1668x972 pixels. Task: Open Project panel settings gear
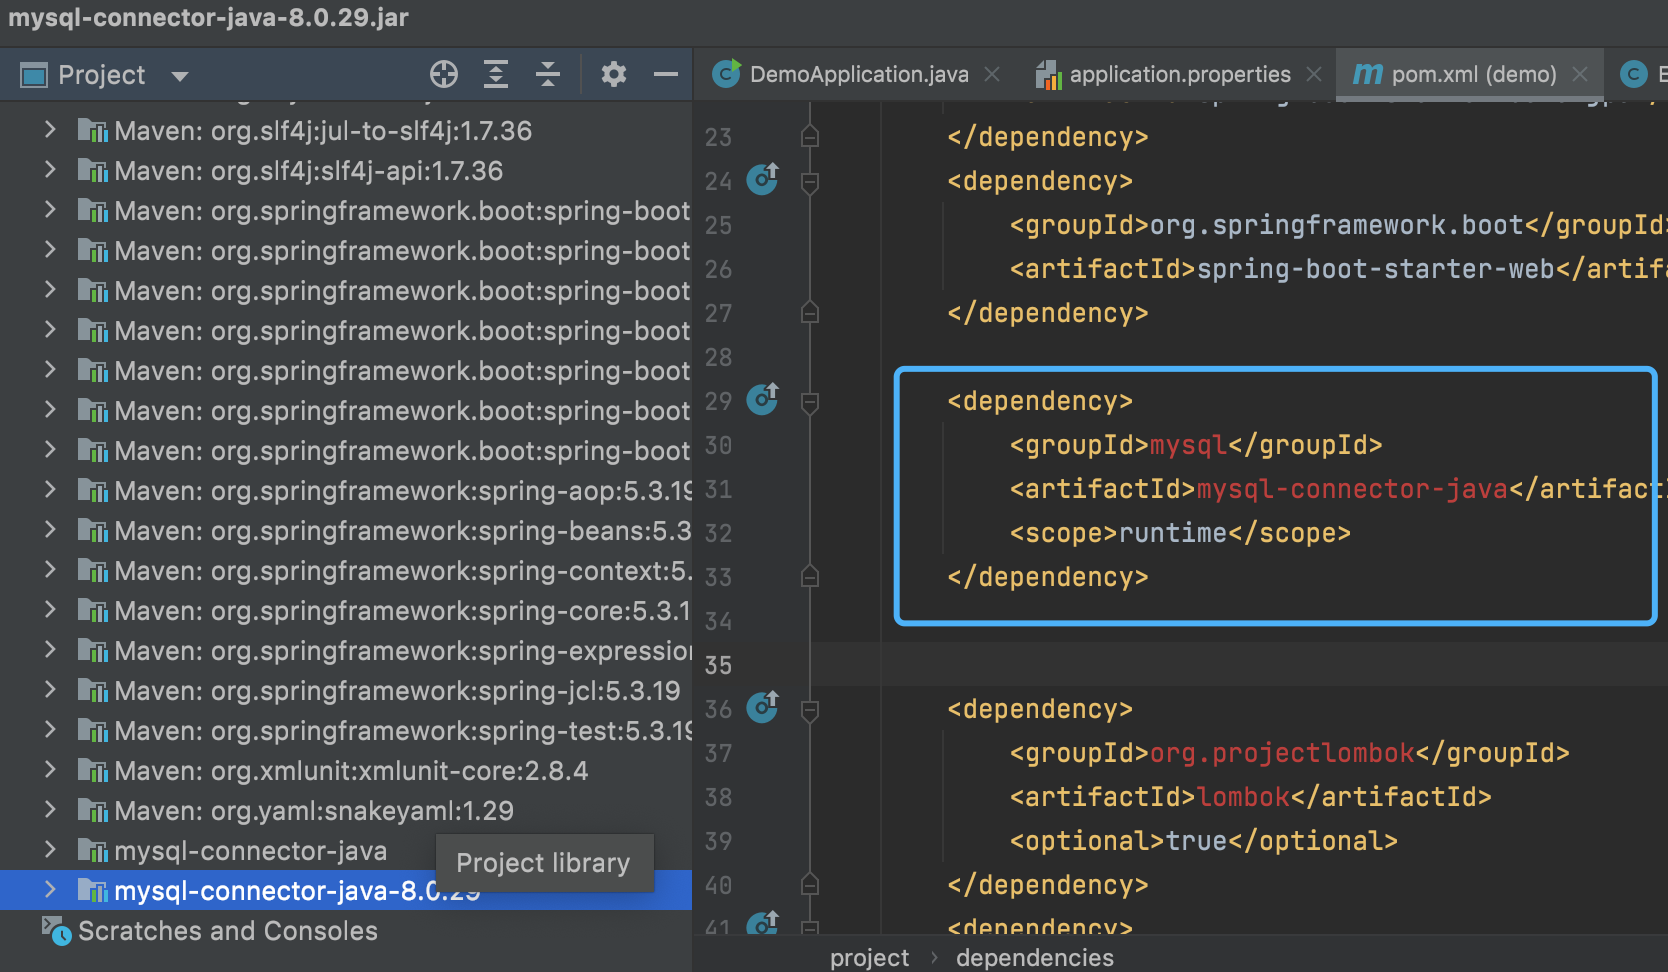pos(614,74)
